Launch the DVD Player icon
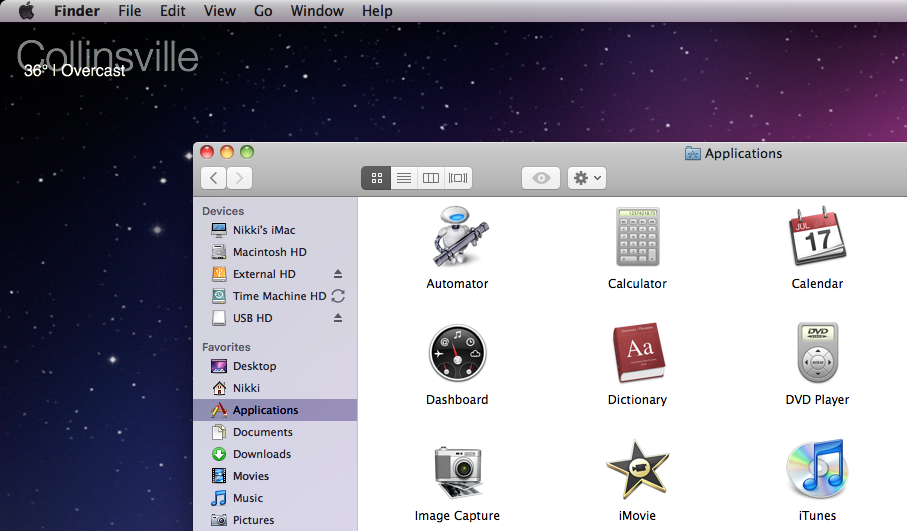The height and width of the screenshot is (531, 907). pyautogui.click(x=817, y=352)
